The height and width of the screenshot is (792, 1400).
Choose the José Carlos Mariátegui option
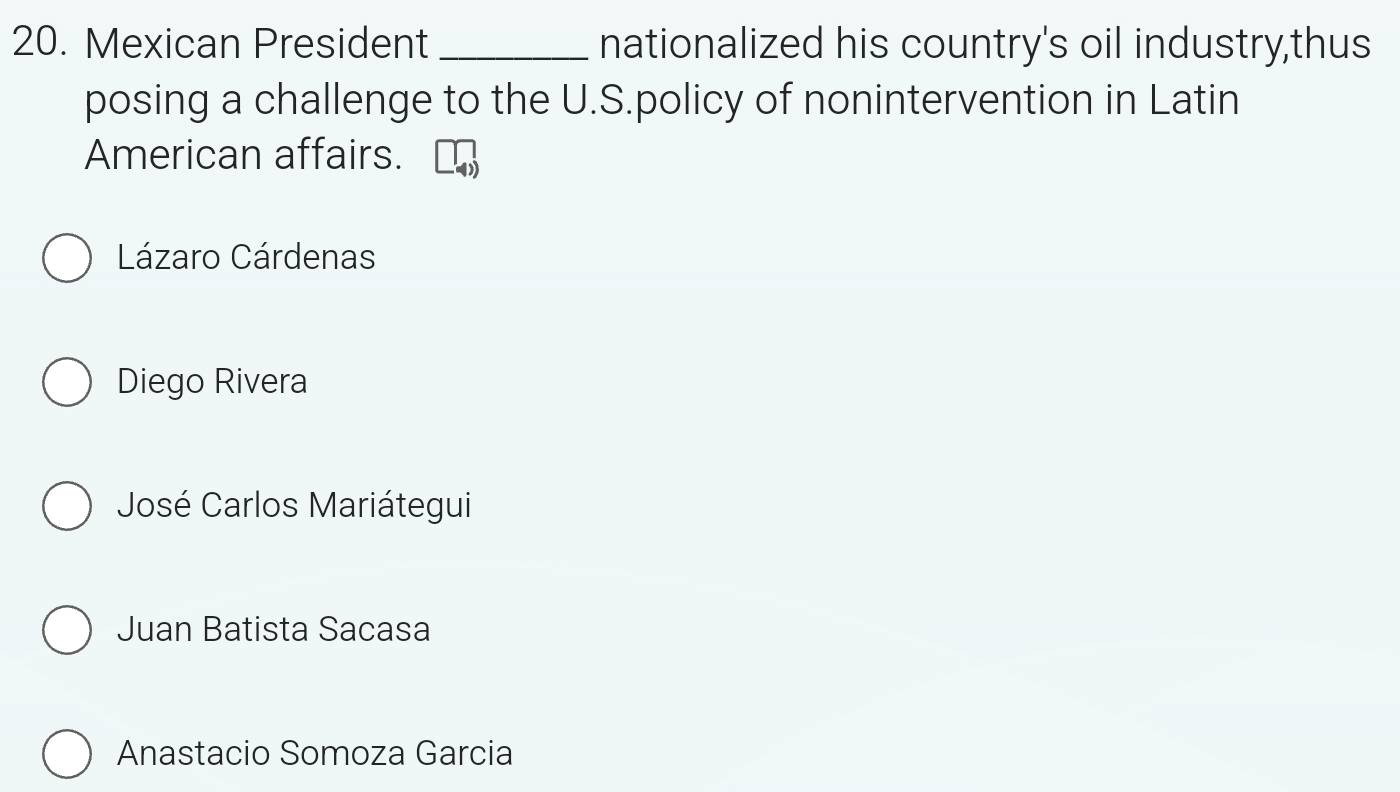[x=66, y=507]
